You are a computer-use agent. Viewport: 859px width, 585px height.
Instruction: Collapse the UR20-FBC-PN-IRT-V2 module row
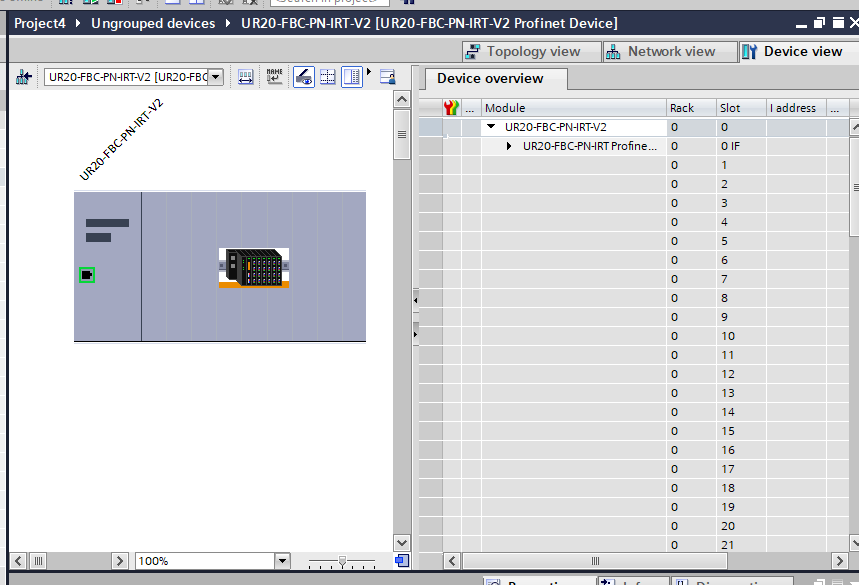point(491,127)
